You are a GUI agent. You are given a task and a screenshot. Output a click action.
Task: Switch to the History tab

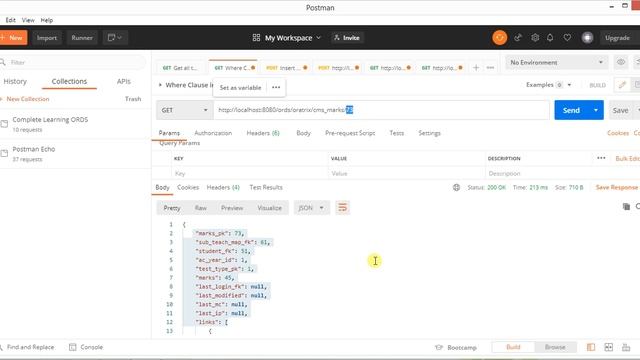pyautogui.click(x=15, y=81)
